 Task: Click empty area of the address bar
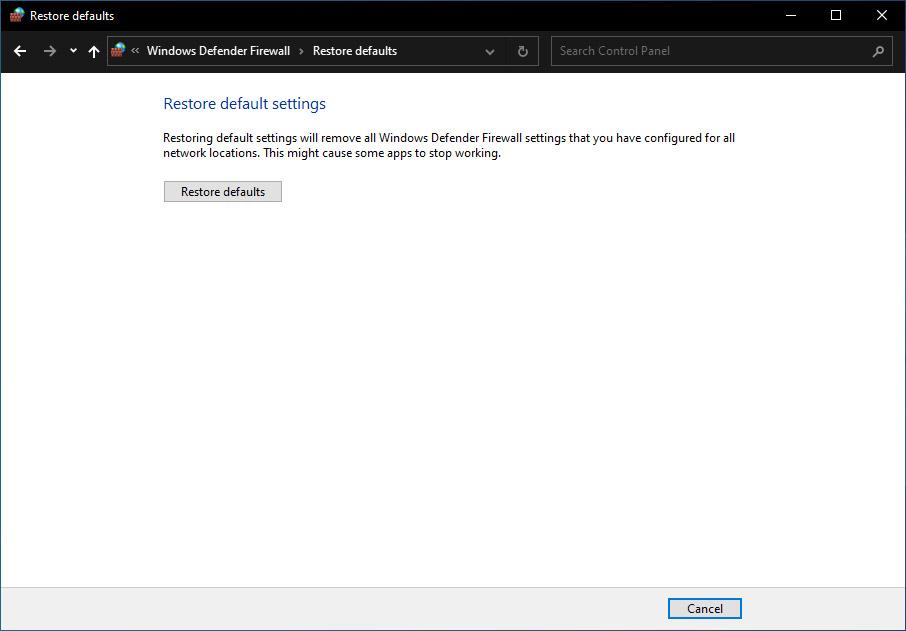(x=438, y=51)
